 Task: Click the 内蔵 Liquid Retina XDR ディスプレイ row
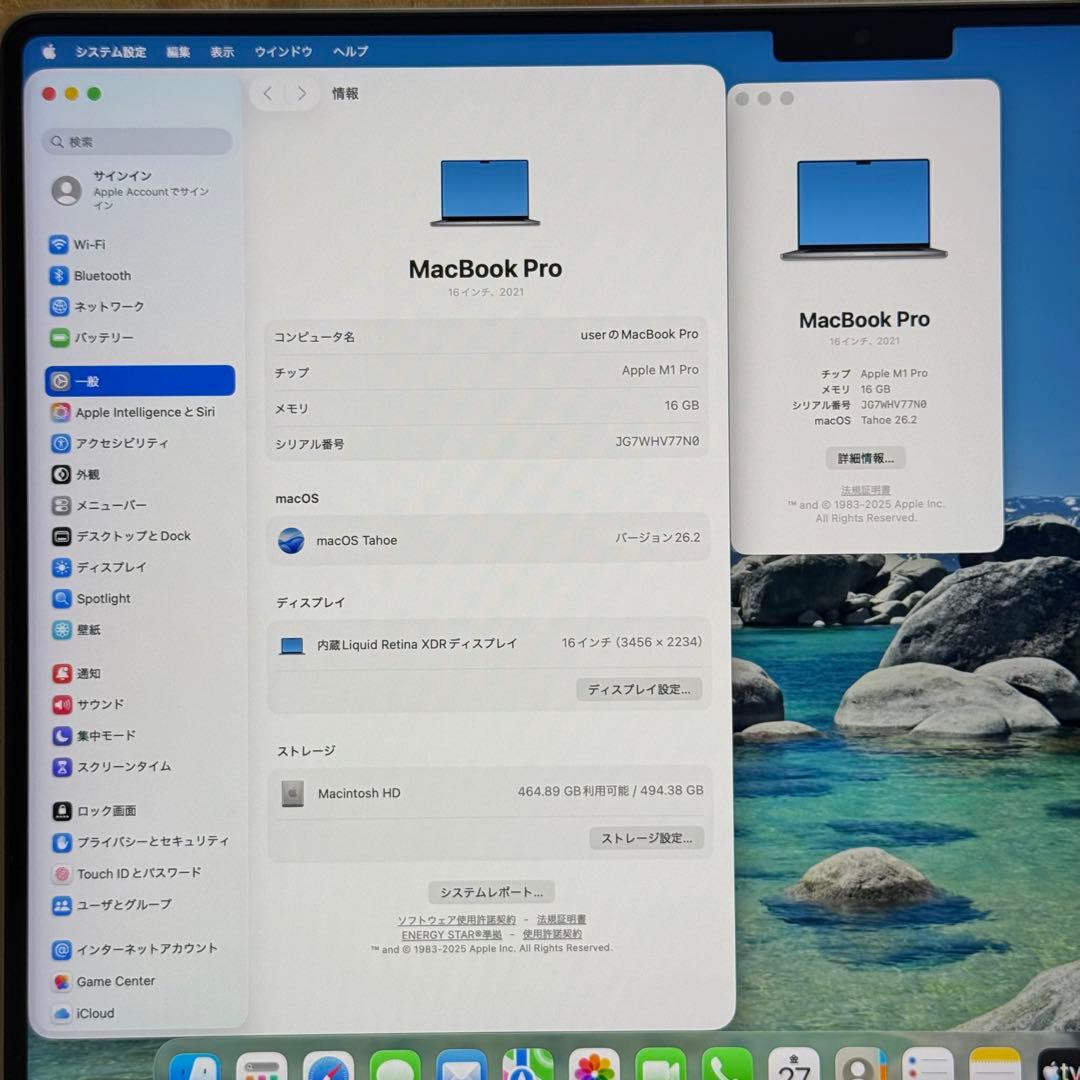[x=489, y=643]
